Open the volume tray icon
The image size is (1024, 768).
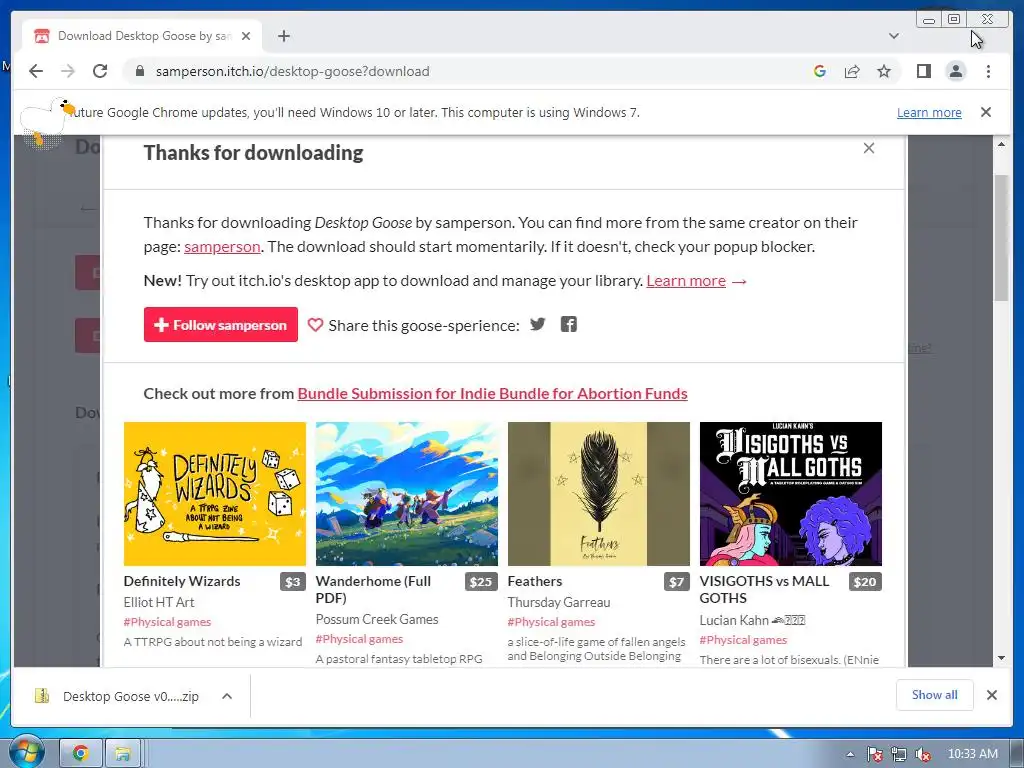(x=923, y=754)
